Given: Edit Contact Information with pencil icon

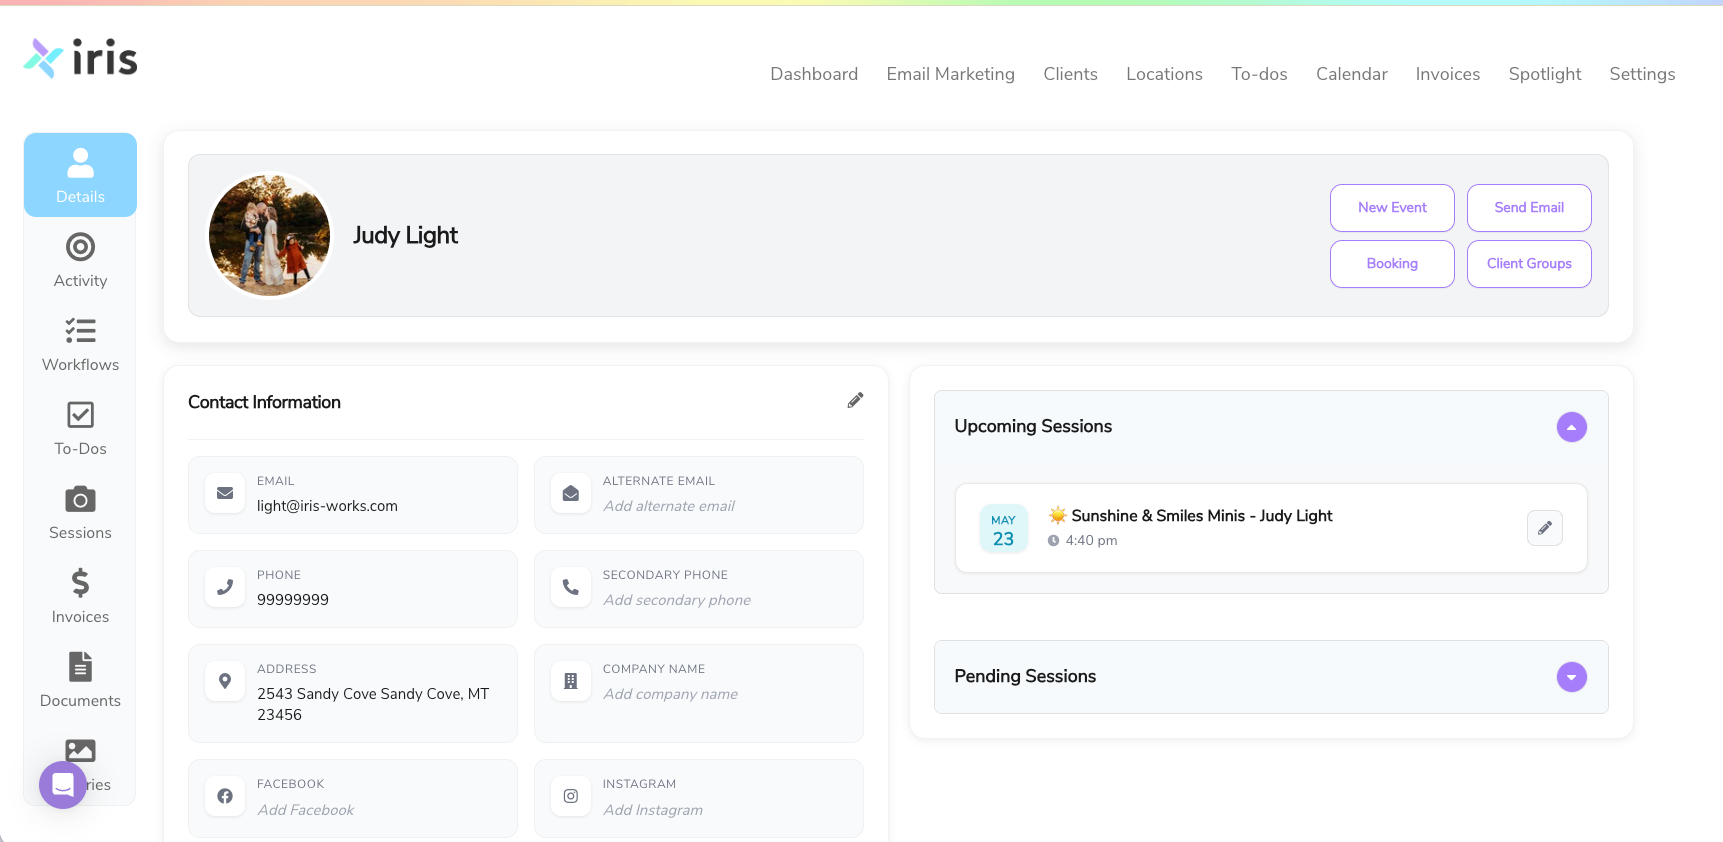Looking at the screenshot, I should pyautogui.click(x=855, y=401).
